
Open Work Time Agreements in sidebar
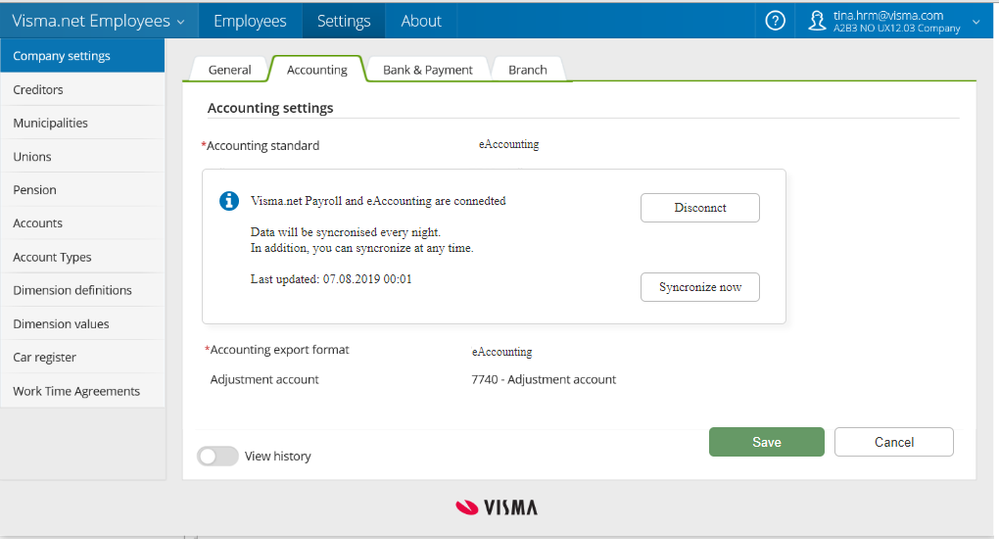pos(82,391)
